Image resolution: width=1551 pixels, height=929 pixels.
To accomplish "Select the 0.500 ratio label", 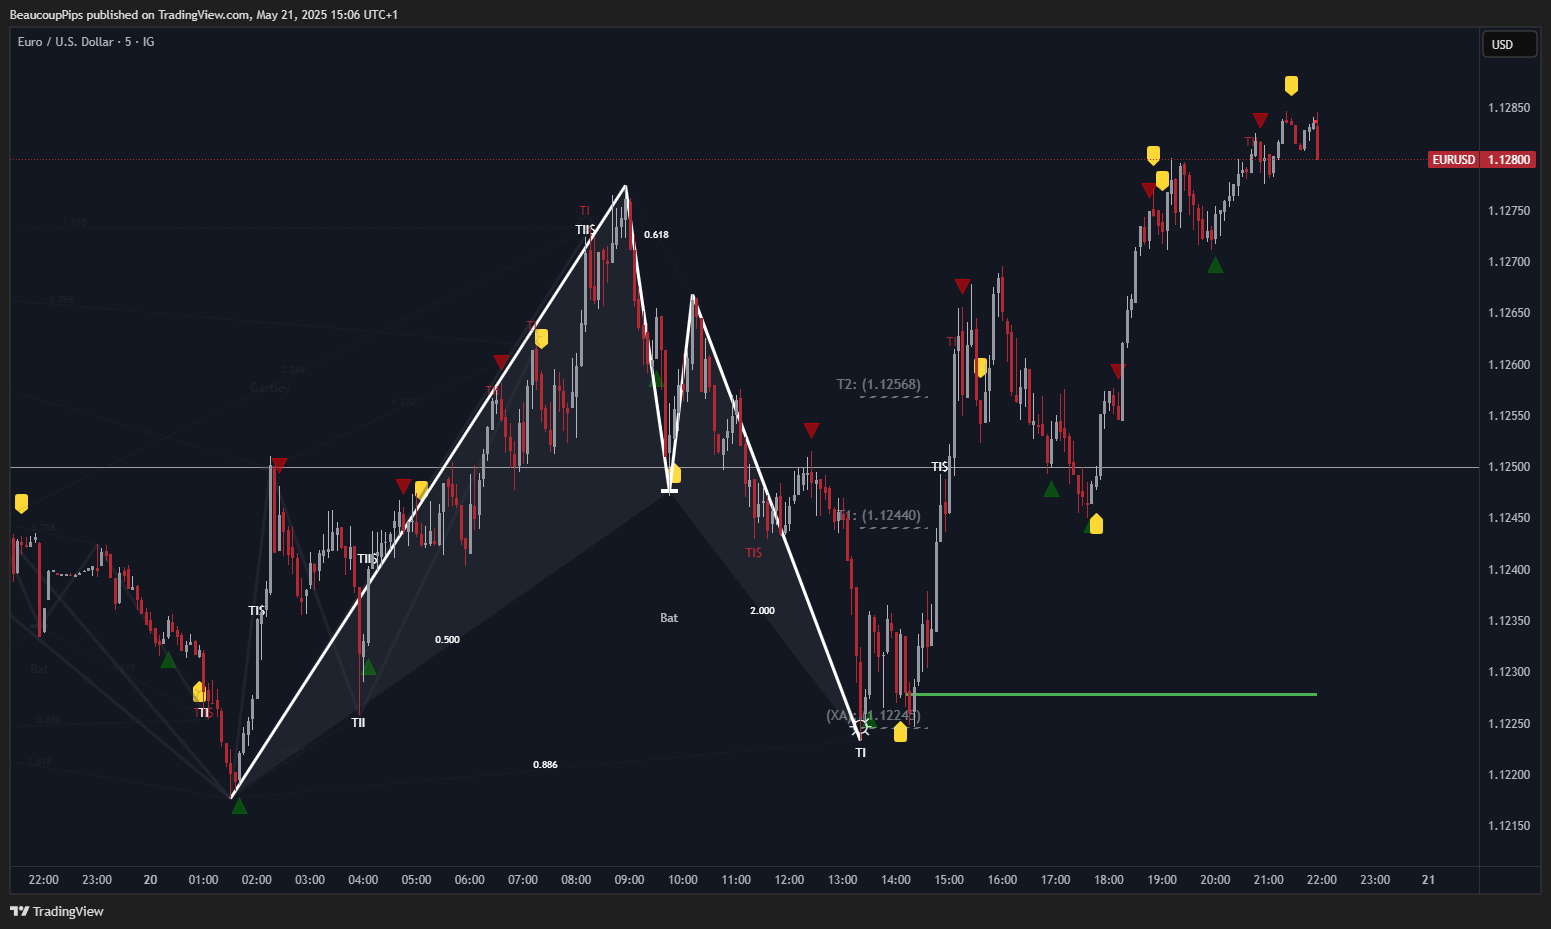I will point(447,640).
